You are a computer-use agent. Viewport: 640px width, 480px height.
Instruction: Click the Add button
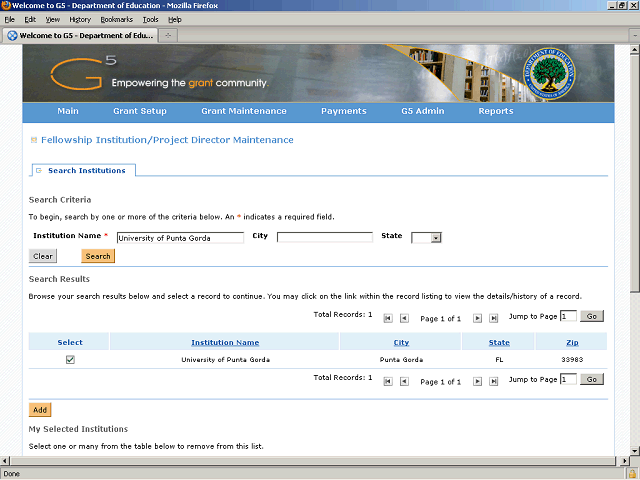[40, 410]
